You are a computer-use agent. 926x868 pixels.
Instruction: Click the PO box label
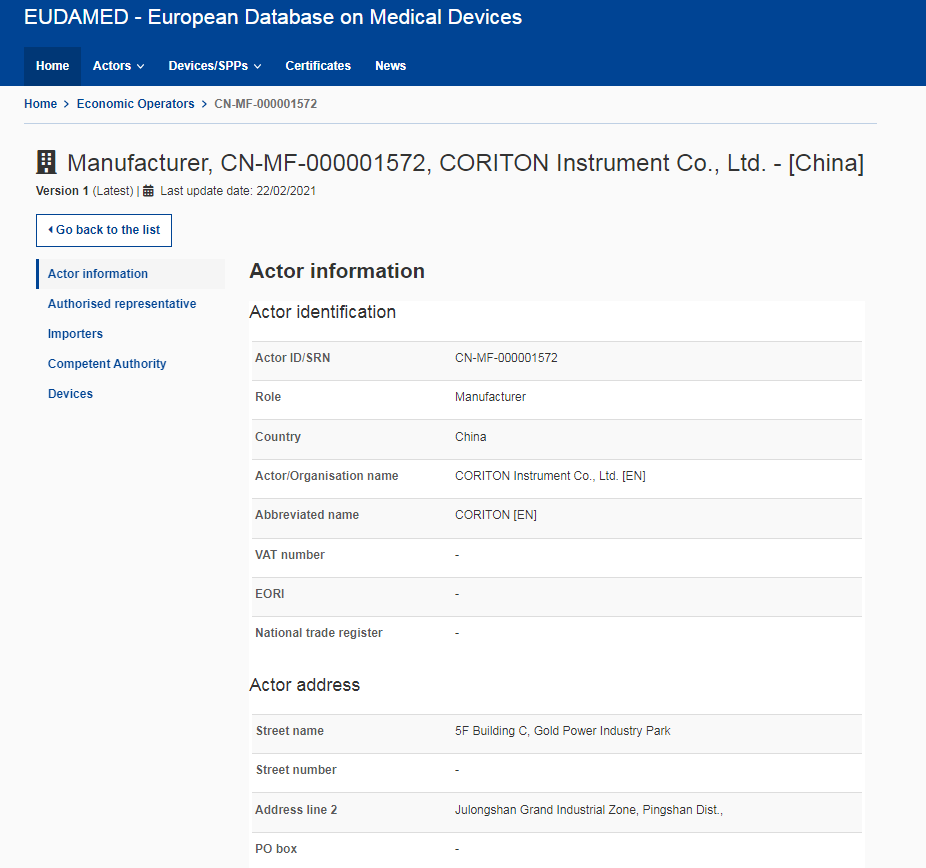pyautogui.click(x=276, y=849)
